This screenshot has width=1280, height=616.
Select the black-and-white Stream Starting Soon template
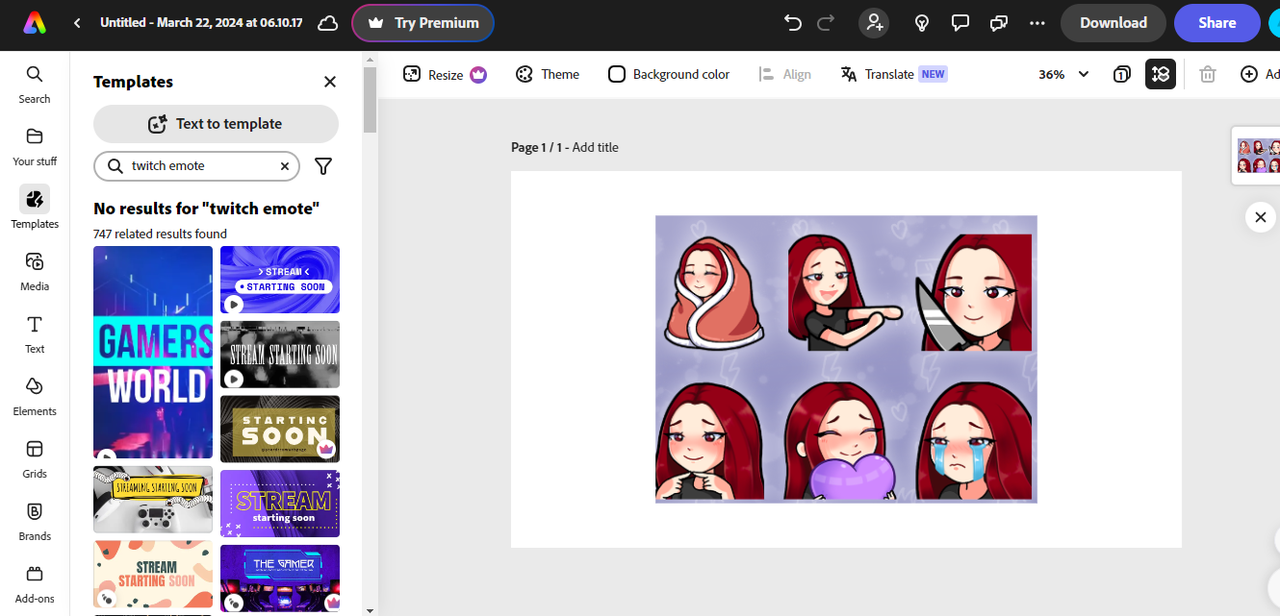point(280,354)
